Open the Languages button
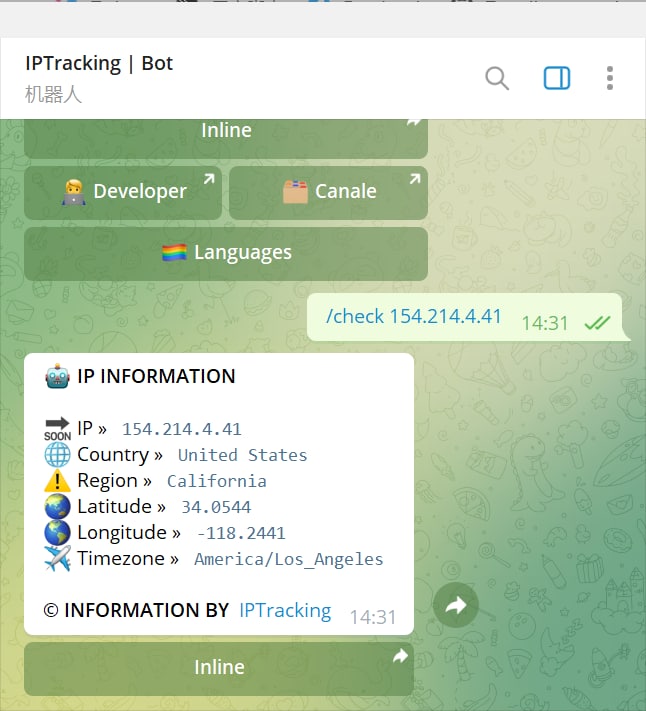Viewport: 646px width, 711px height. click(x=226, y=253)
